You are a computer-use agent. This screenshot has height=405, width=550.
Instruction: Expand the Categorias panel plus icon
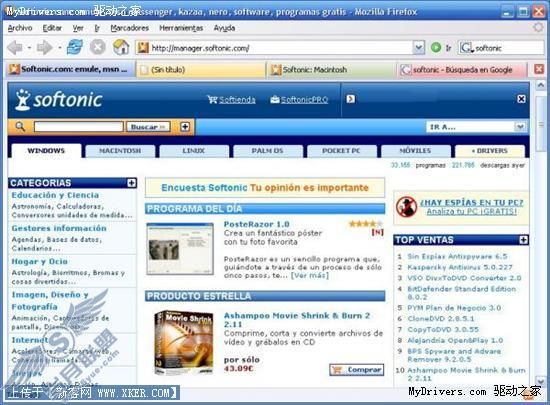pyautogui.click(x=132, y=183)
